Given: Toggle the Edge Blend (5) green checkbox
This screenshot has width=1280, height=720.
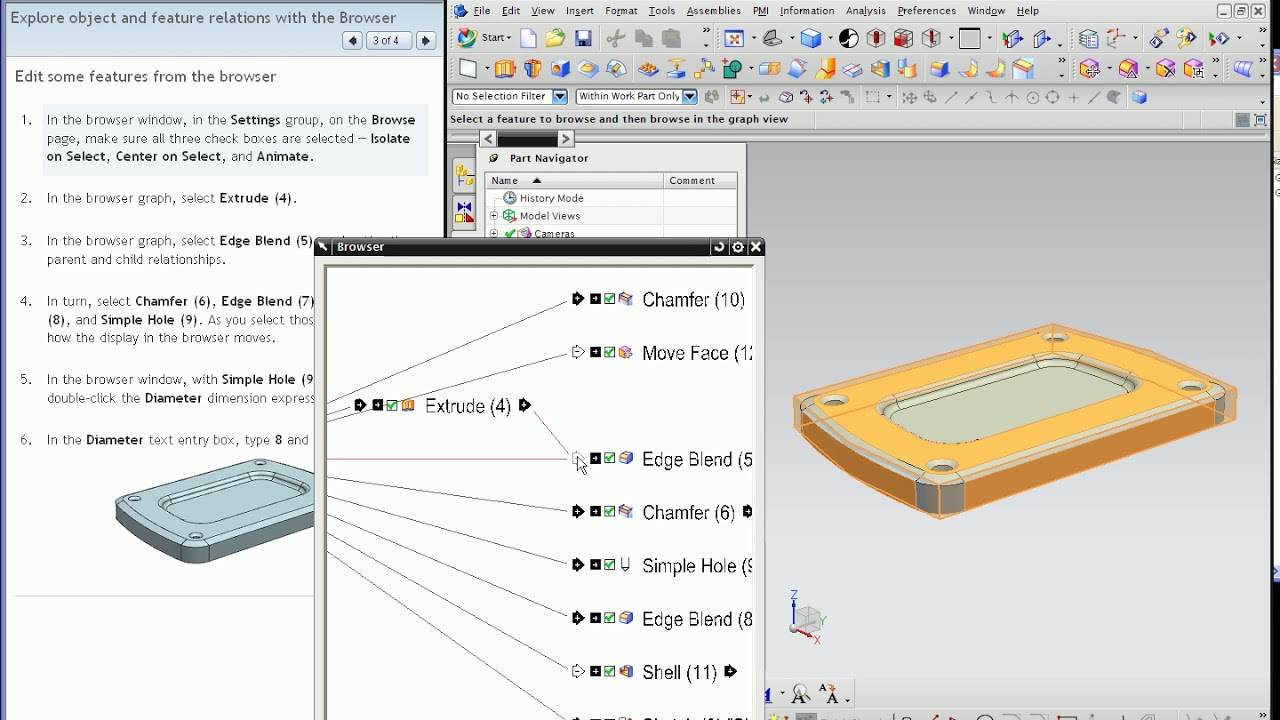Looking at the screenshot, I should point(610,458).
